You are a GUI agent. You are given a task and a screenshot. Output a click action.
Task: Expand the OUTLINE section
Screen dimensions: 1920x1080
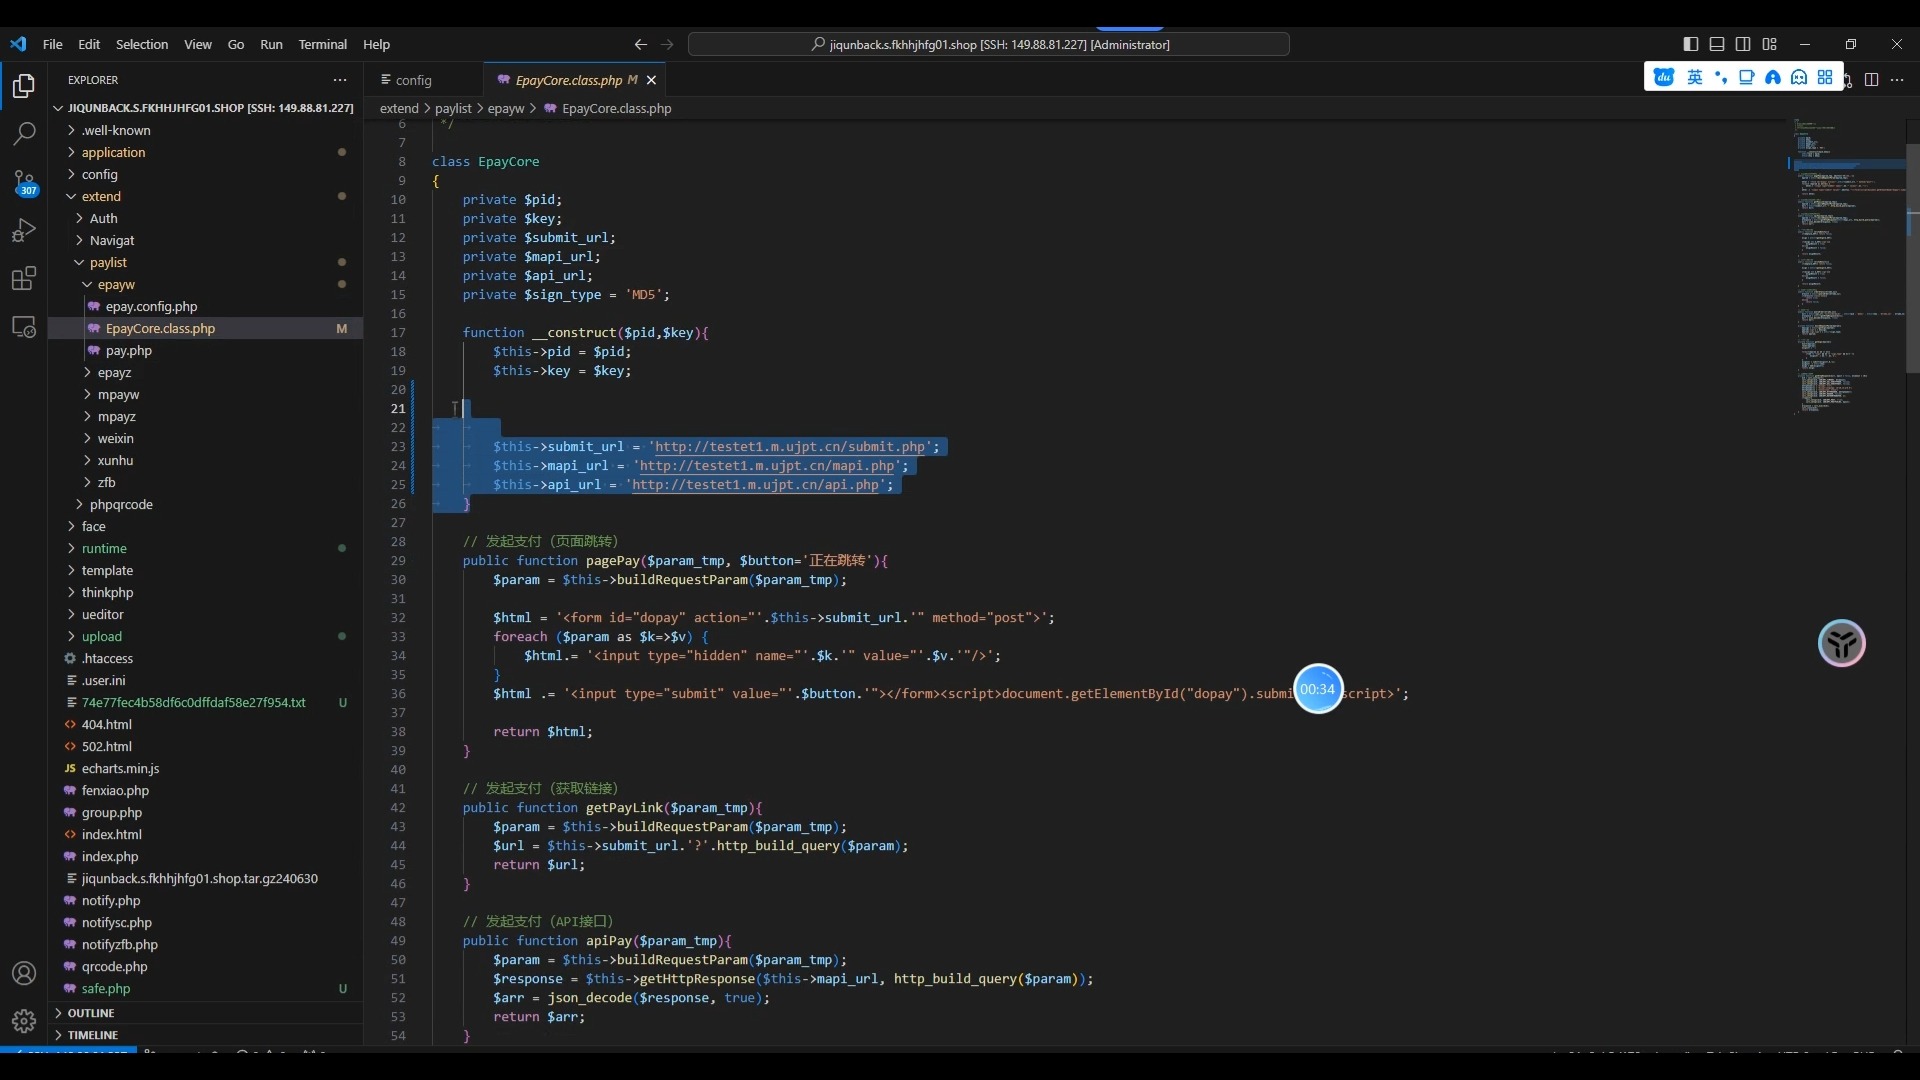[x=205, y=1013]
